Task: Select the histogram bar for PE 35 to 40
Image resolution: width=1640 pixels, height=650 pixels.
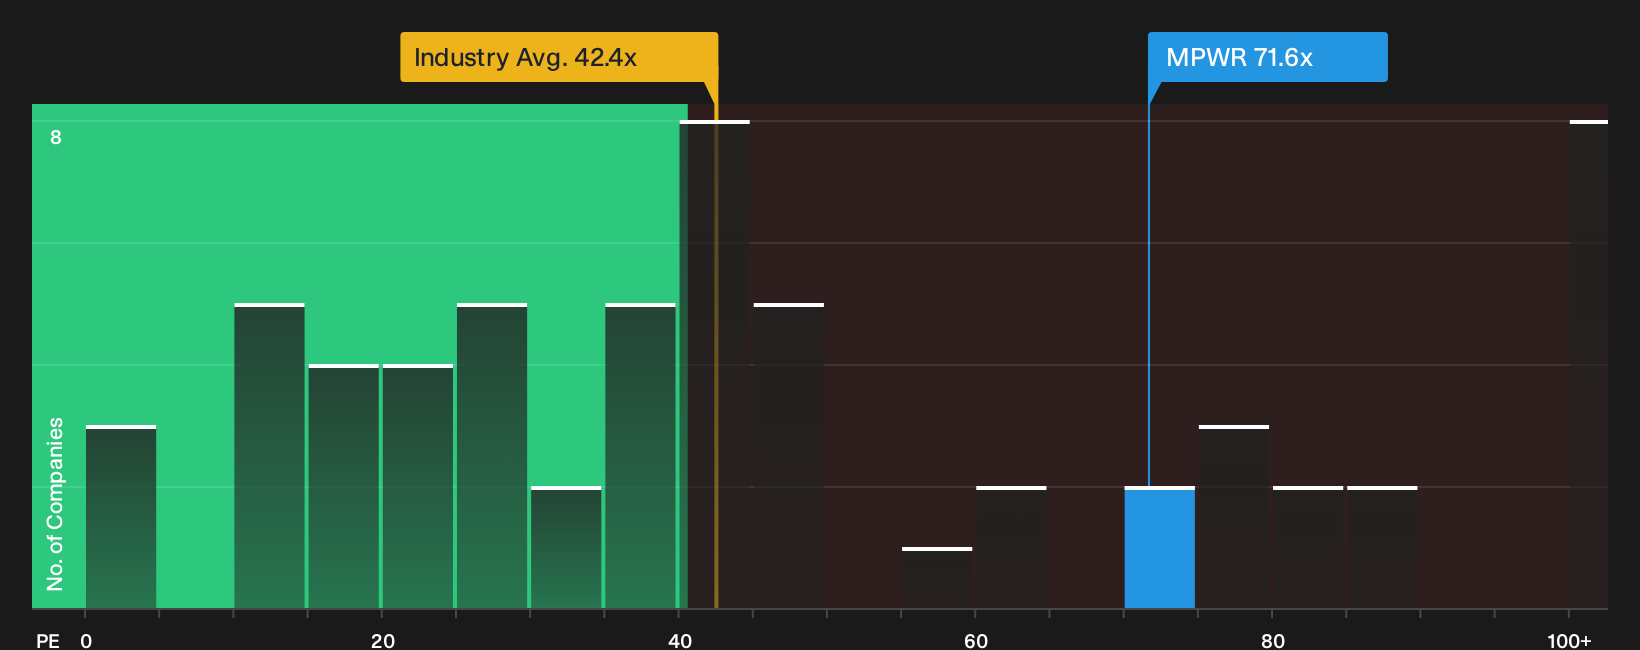Action: pyautogui.click(x=640, y=456)
